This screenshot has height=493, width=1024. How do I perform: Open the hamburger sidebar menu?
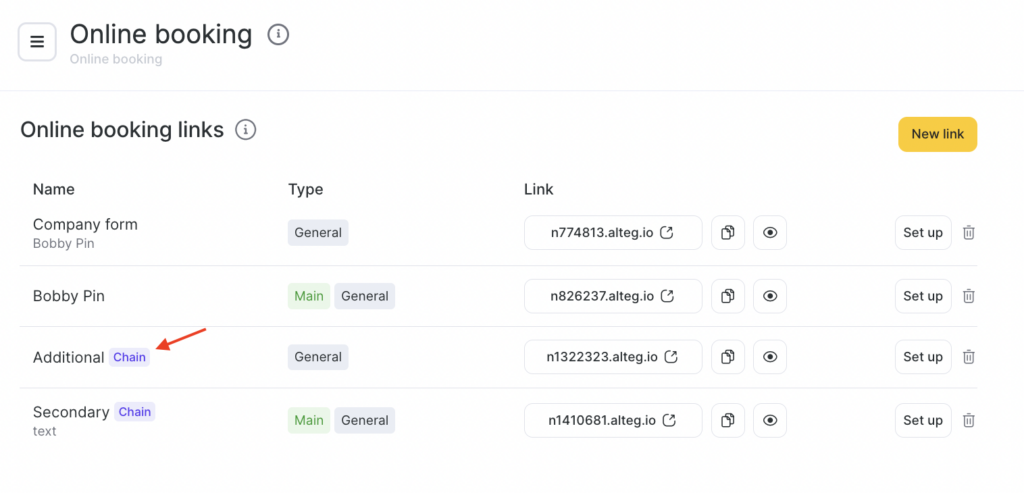[37, 42]
